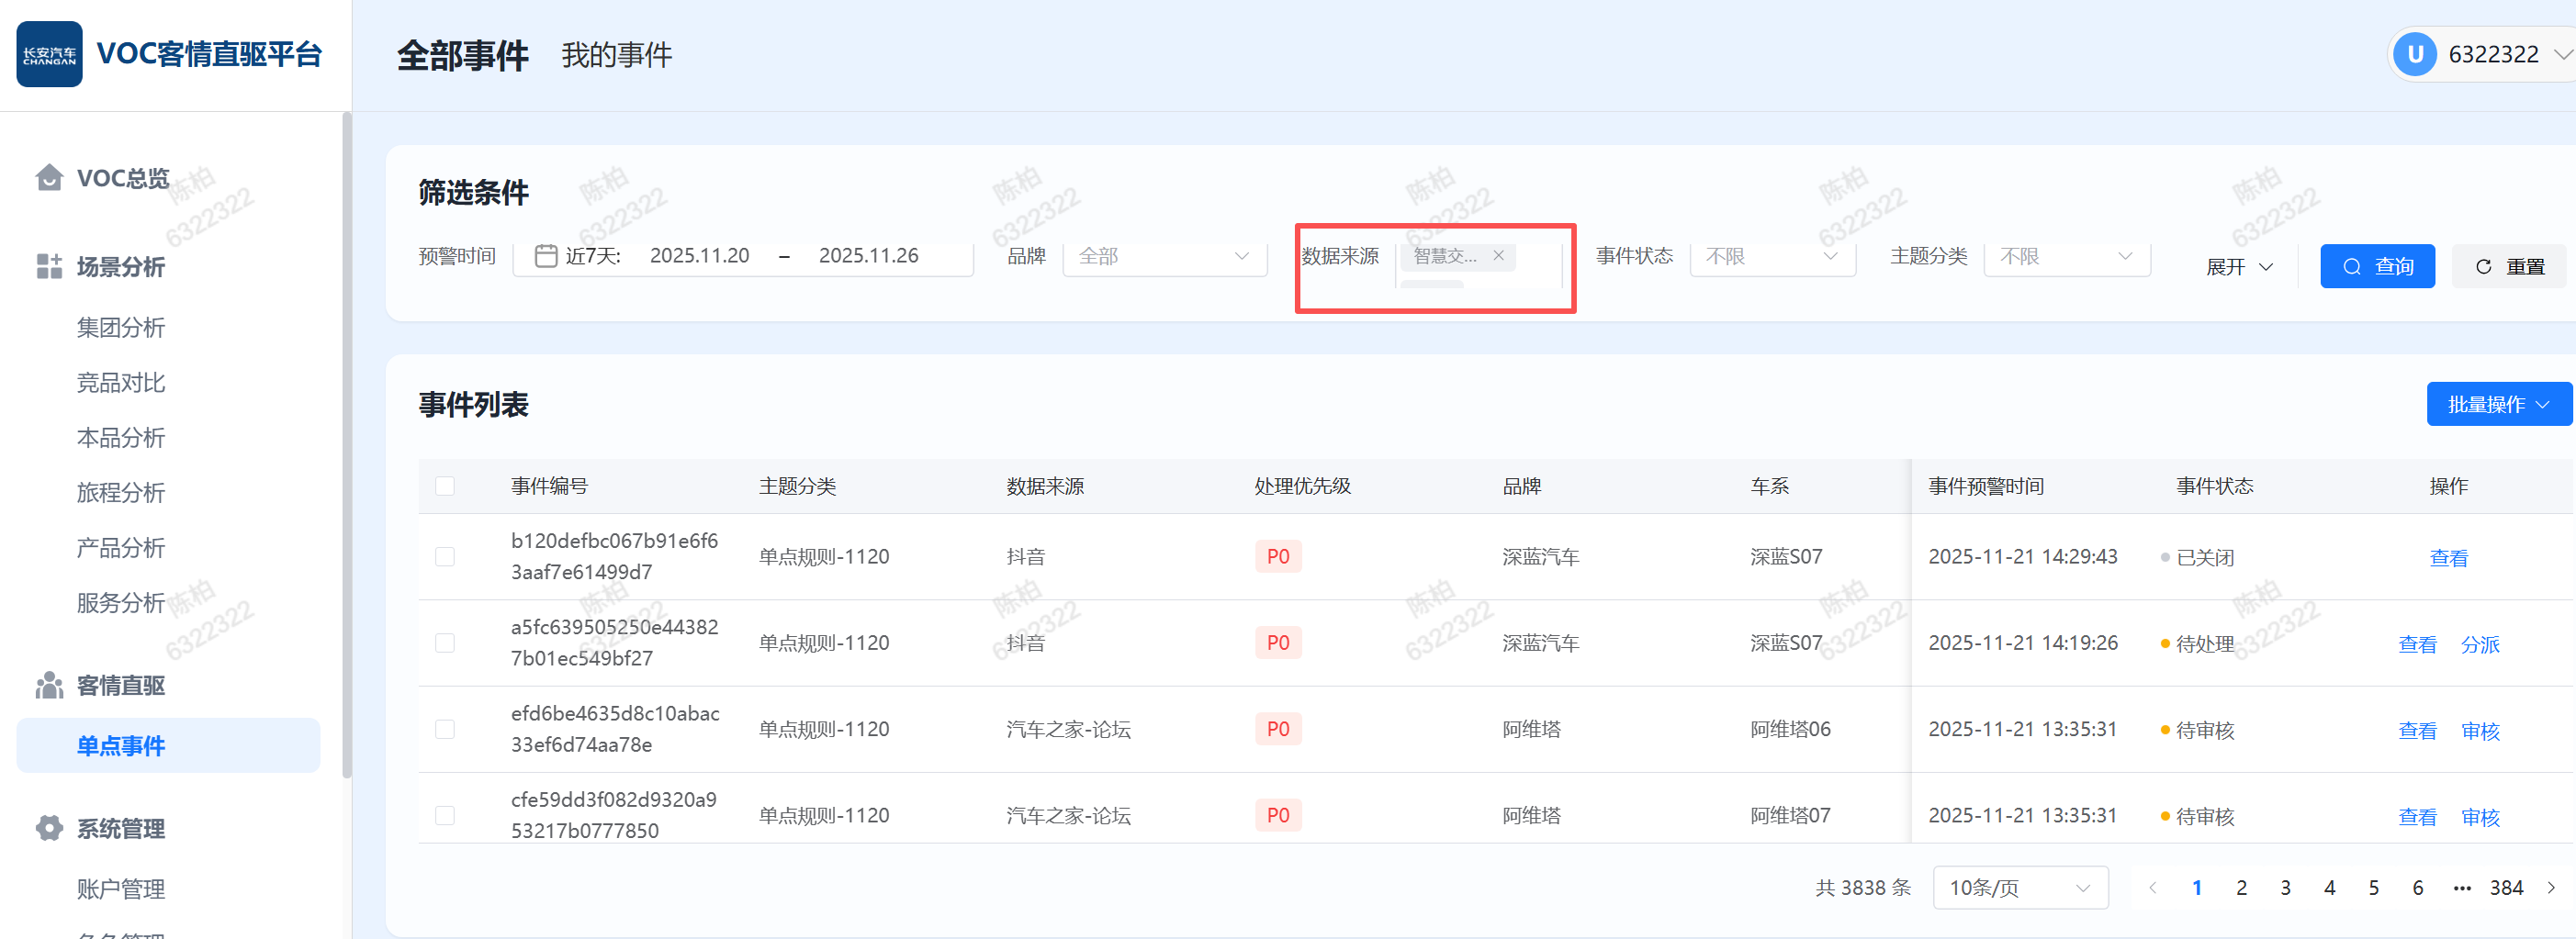Click the calendar icon in date range
The image size is (2576, 939).
tap(545, 256)
